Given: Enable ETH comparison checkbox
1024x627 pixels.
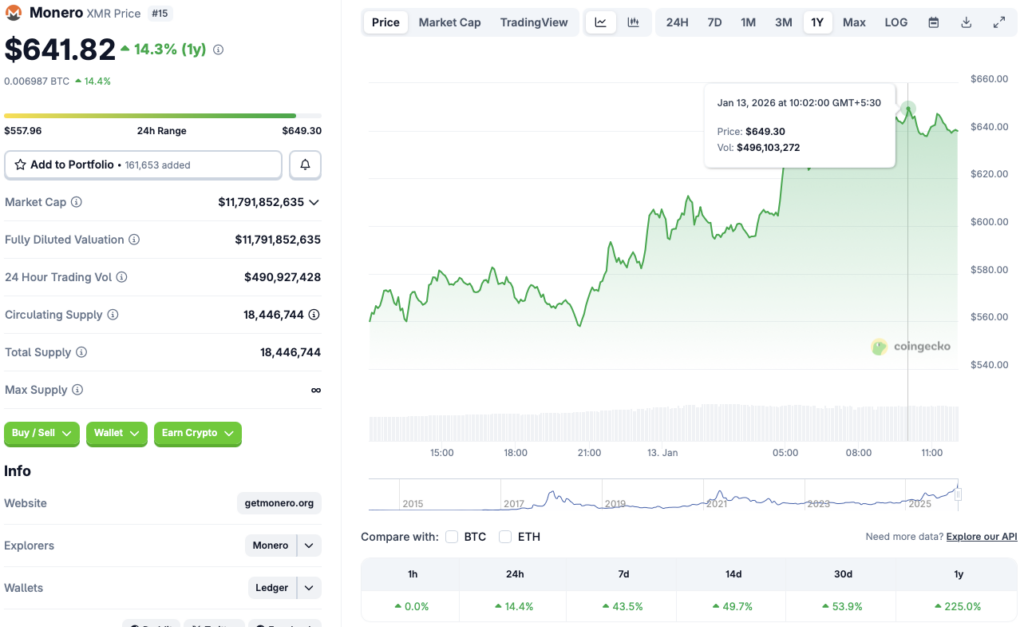Looking at the screenshot, I should tap(505, 536).
